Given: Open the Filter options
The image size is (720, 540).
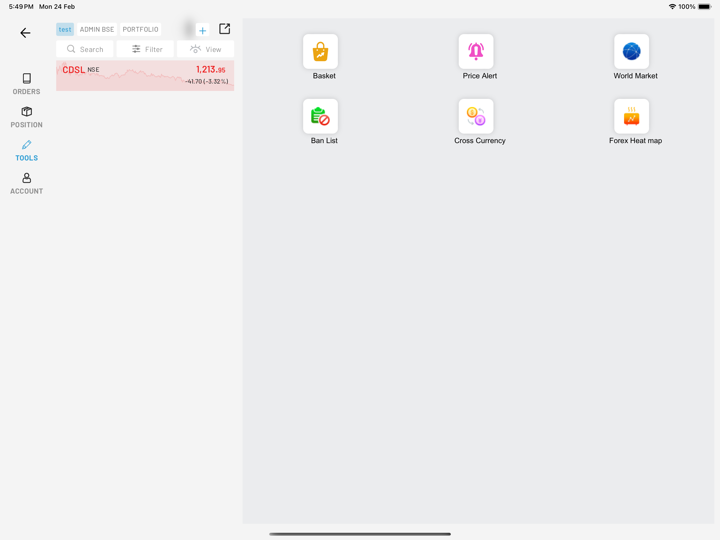Looking at the screenshot, I should pos(147,49).
